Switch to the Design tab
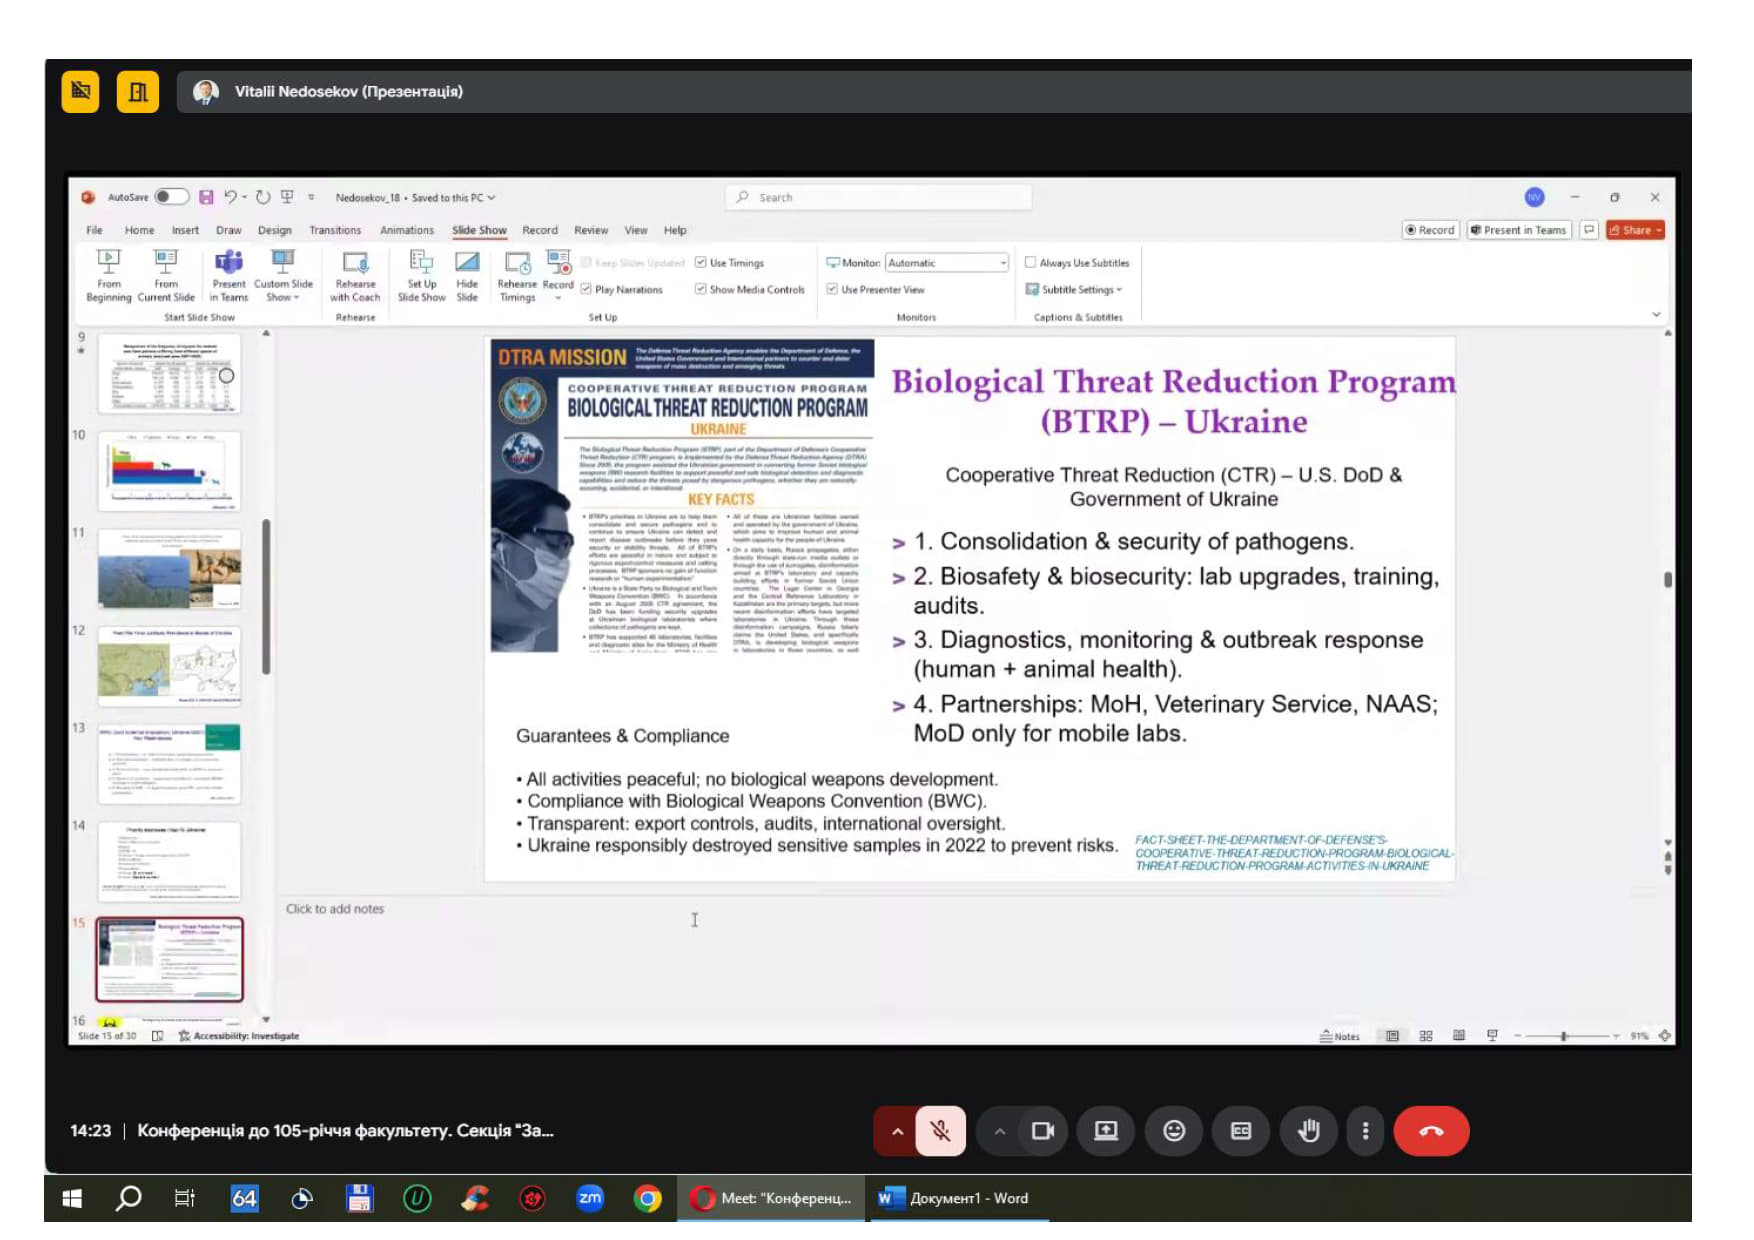Image resolution: width=1754 pixels, height=1240 pixels. [x=275, y=230]
